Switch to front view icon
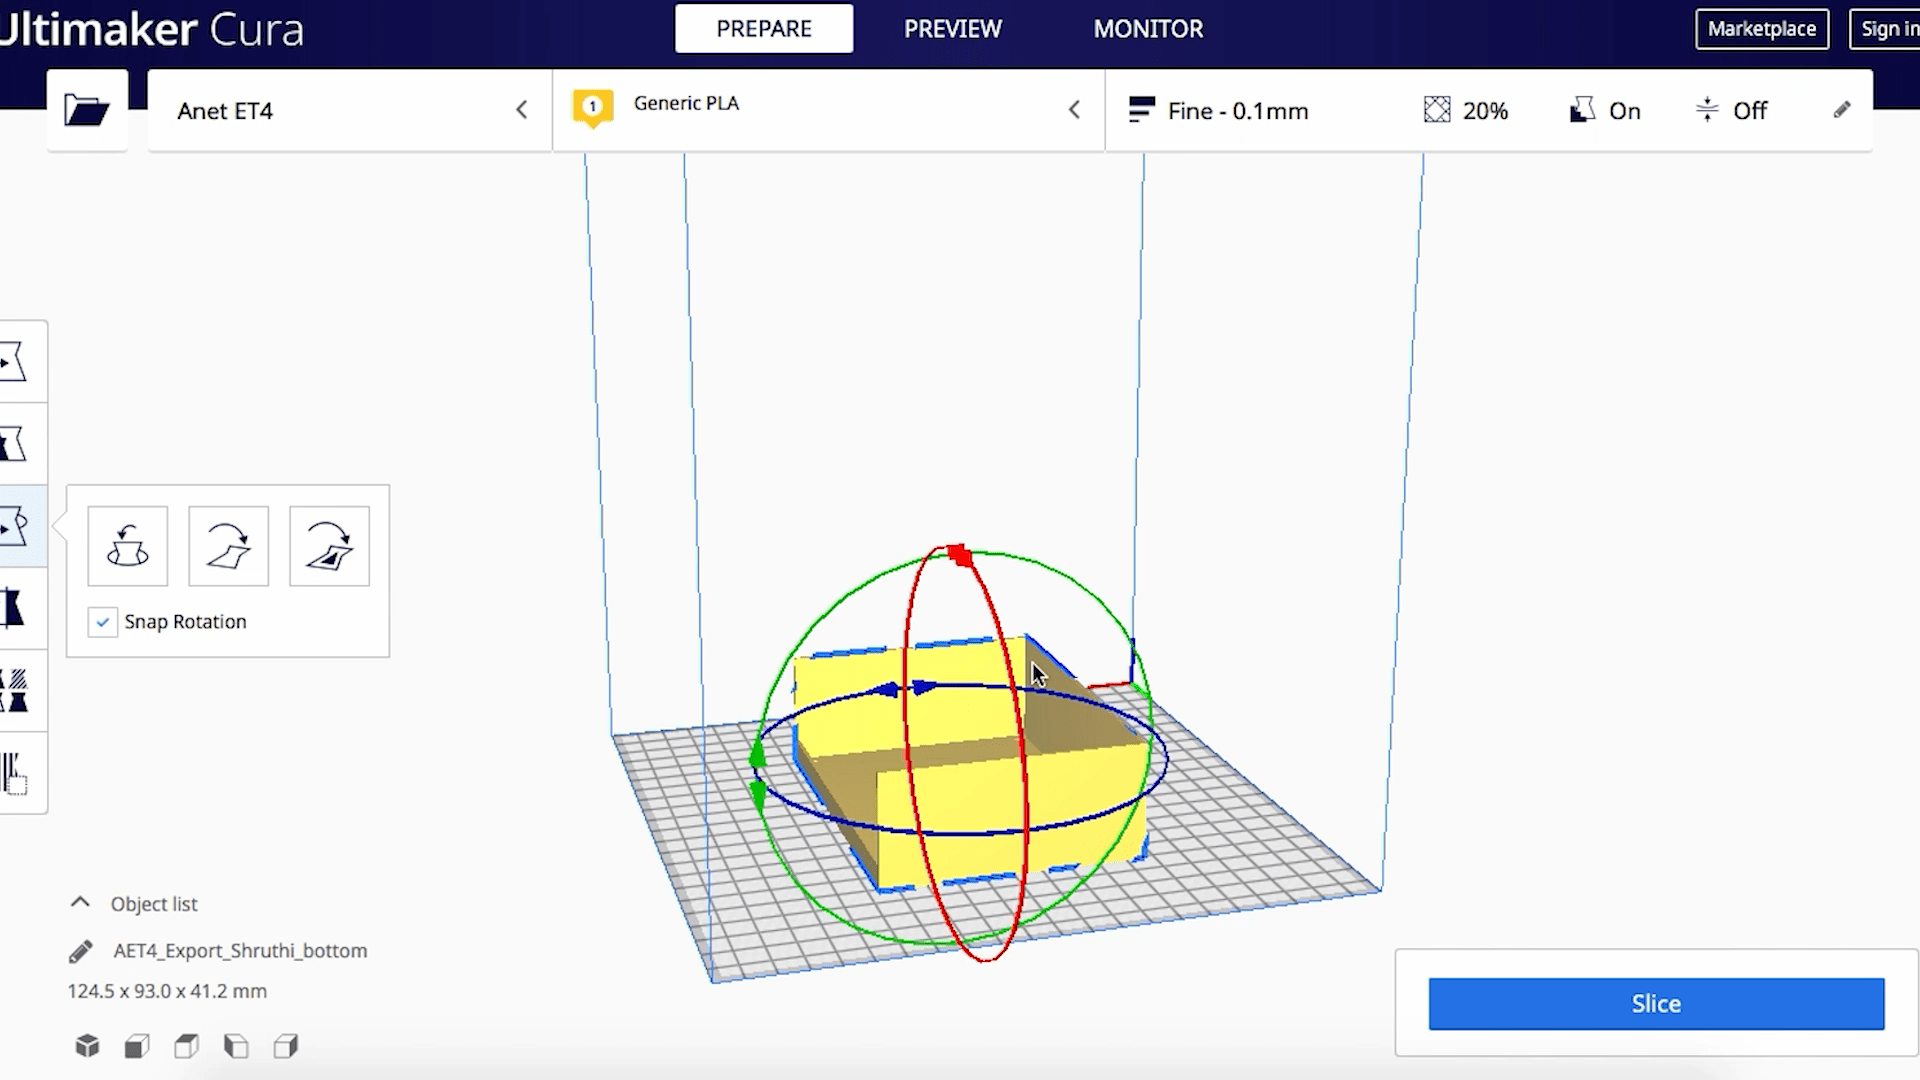Viewport: 1920px width, 1080px height. [137, 1046]
